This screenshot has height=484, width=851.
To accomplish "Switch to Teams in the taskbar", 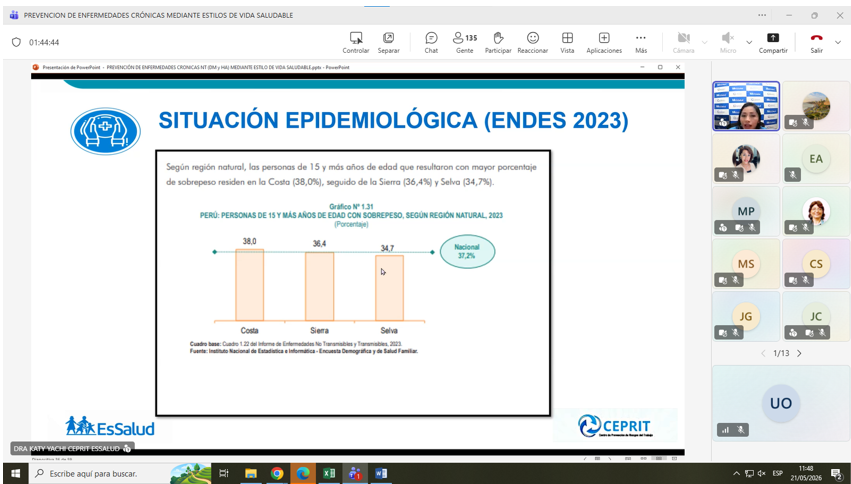I will coord(355,474).
